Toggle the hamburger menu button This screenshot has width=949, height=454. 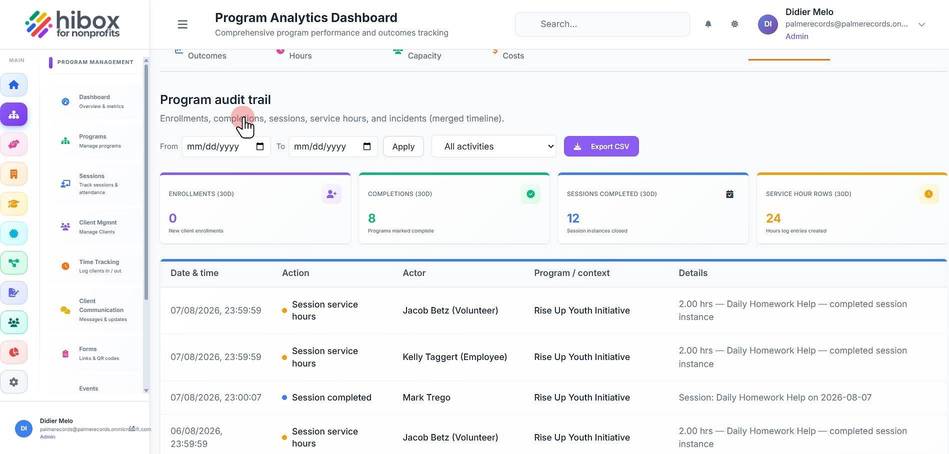pos(182,24)
